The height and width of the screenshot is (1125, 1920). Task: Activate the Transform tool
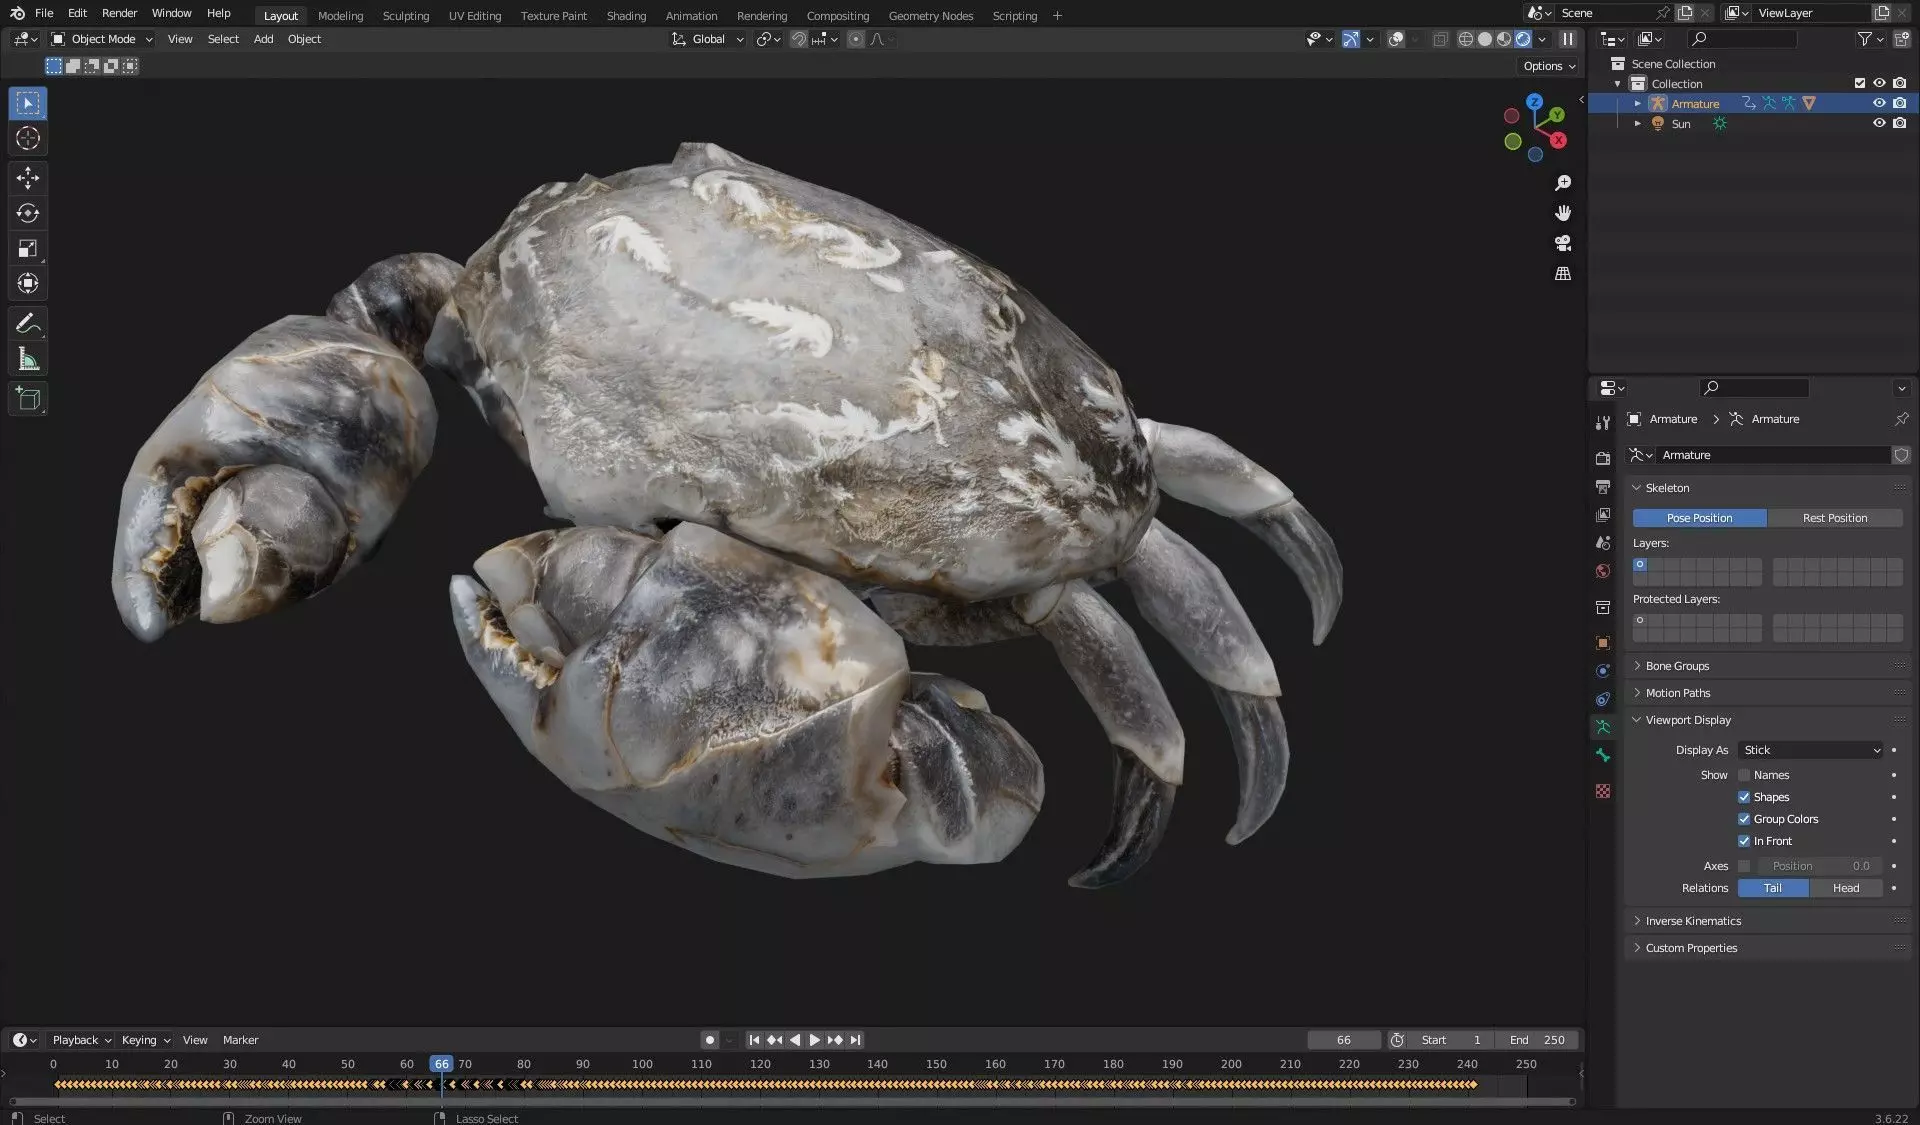pyautogui.click(x=28, y=283)
